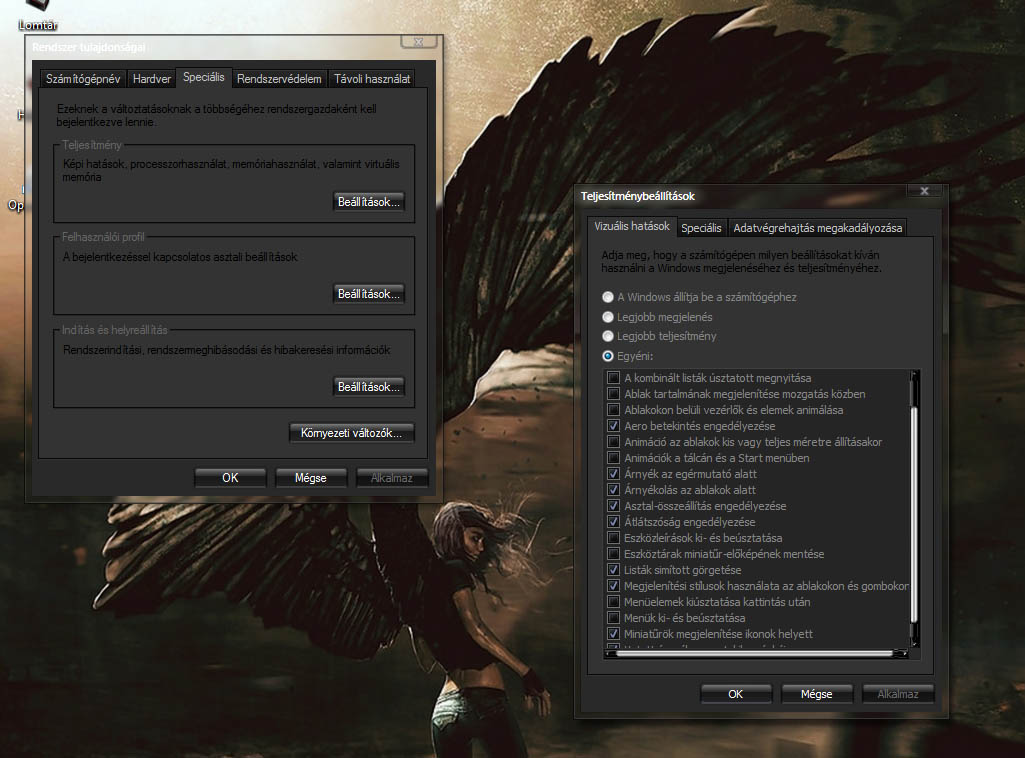Uncheck Átlátszóság engedélyezése
This screenshot has height=758, width=1025.
[x=614, y=522]
